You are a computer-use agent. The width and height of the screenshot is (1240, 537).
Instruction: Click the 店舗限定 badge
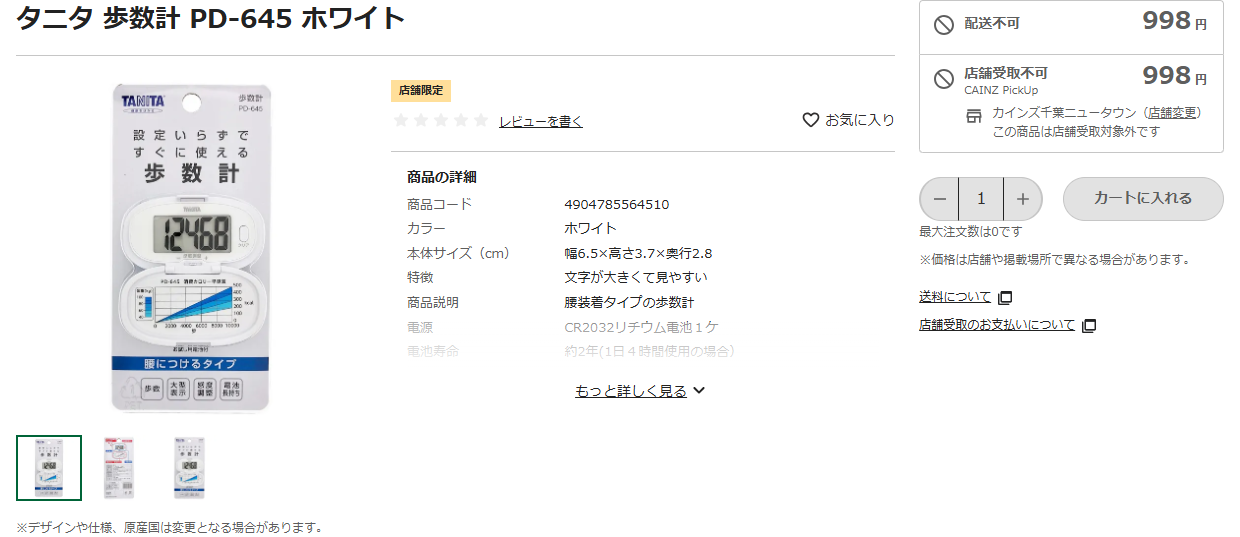click(421, 90)
